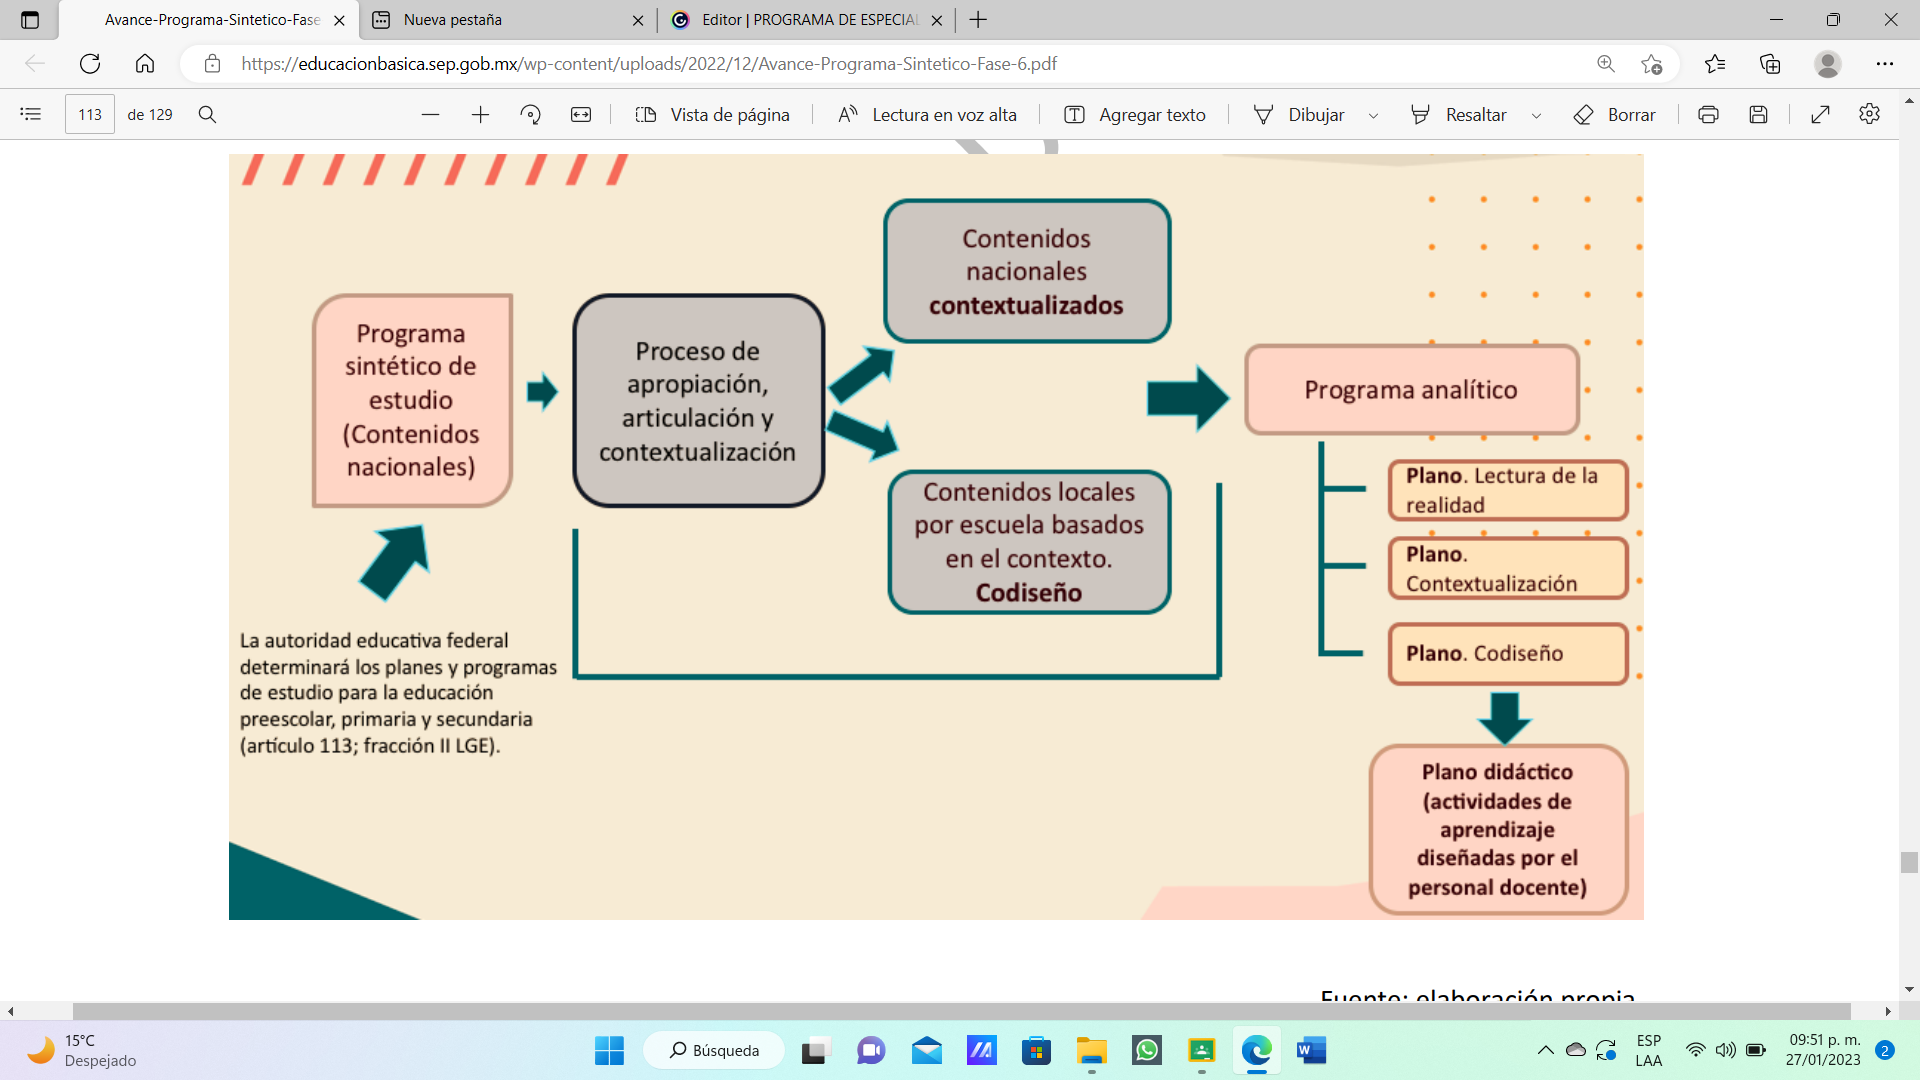Enter full screen reading mode
Image resolution: width=1920 pixels, height=1080 pixels.
(1820, 114)
